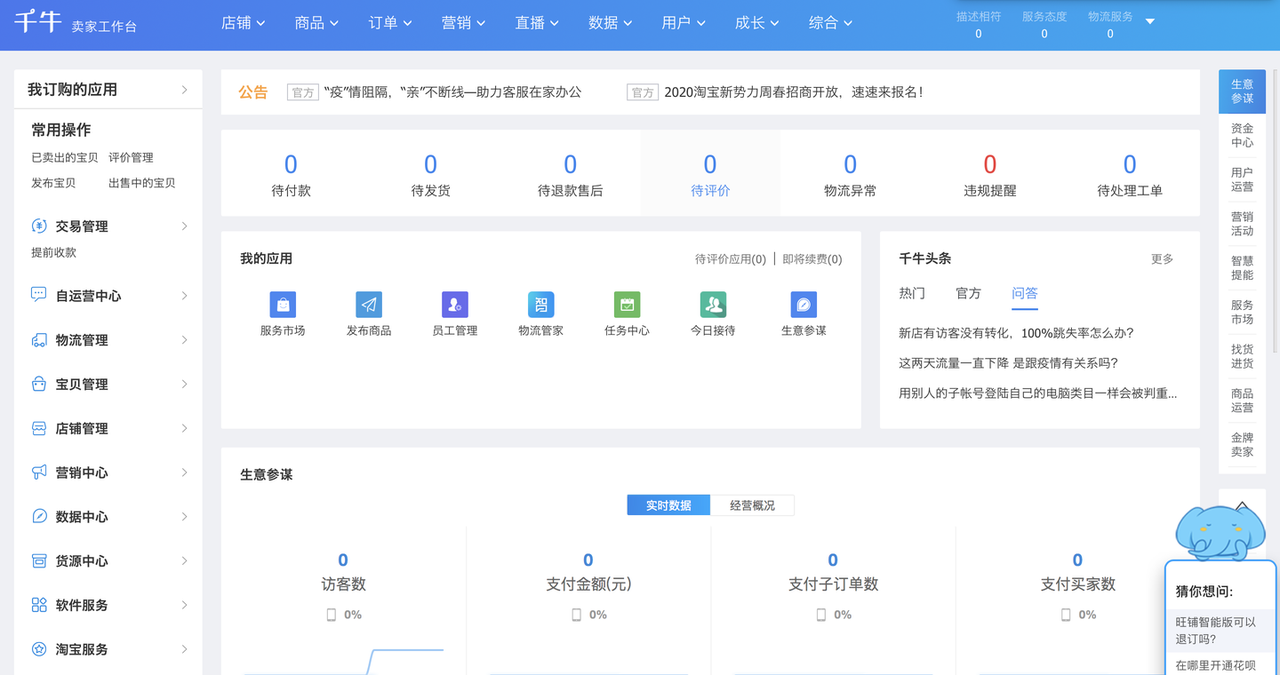Open 资金中心 in the right sidebar
The image size is (1280, 675).
1242,135
